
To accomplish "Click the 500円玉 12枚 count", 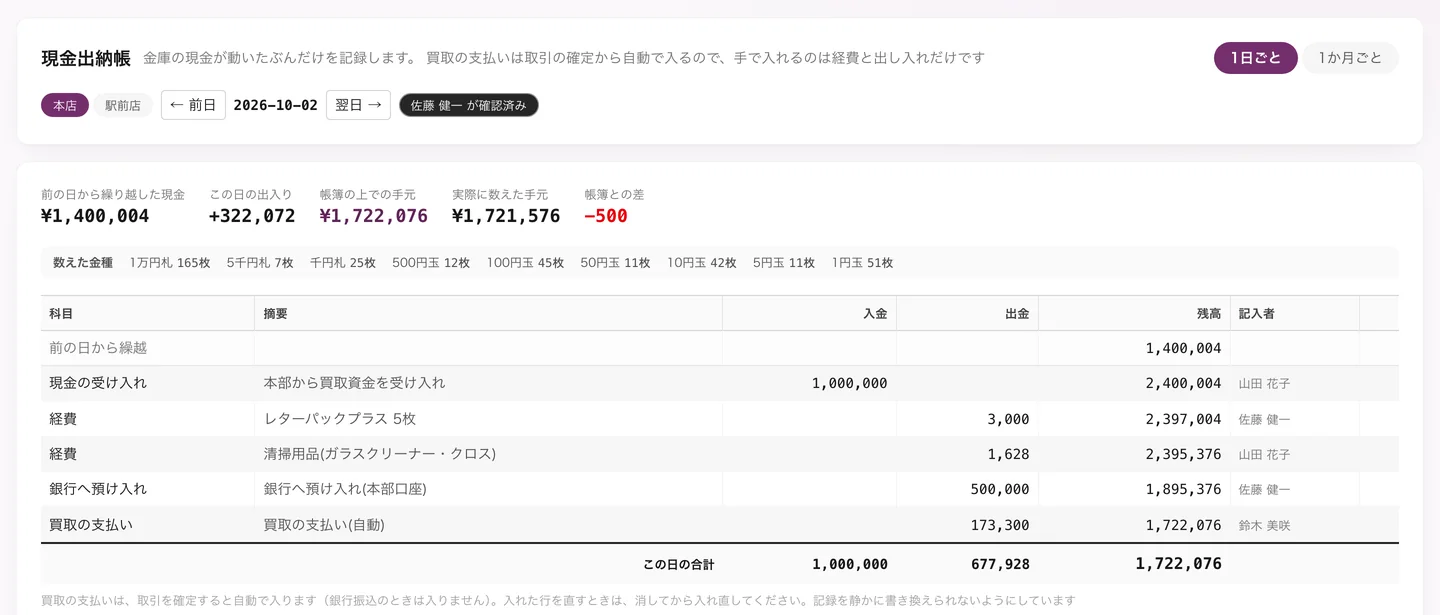I will [x=431, y=263].
